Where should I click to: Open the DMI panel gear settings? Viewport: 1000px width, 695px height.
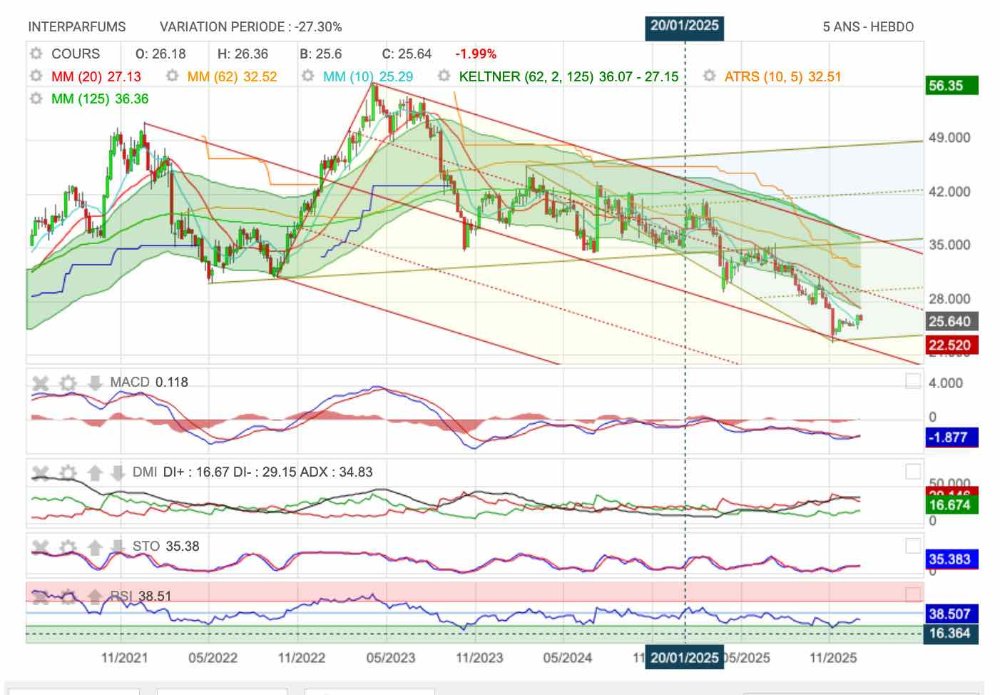[x=68, y=472]
